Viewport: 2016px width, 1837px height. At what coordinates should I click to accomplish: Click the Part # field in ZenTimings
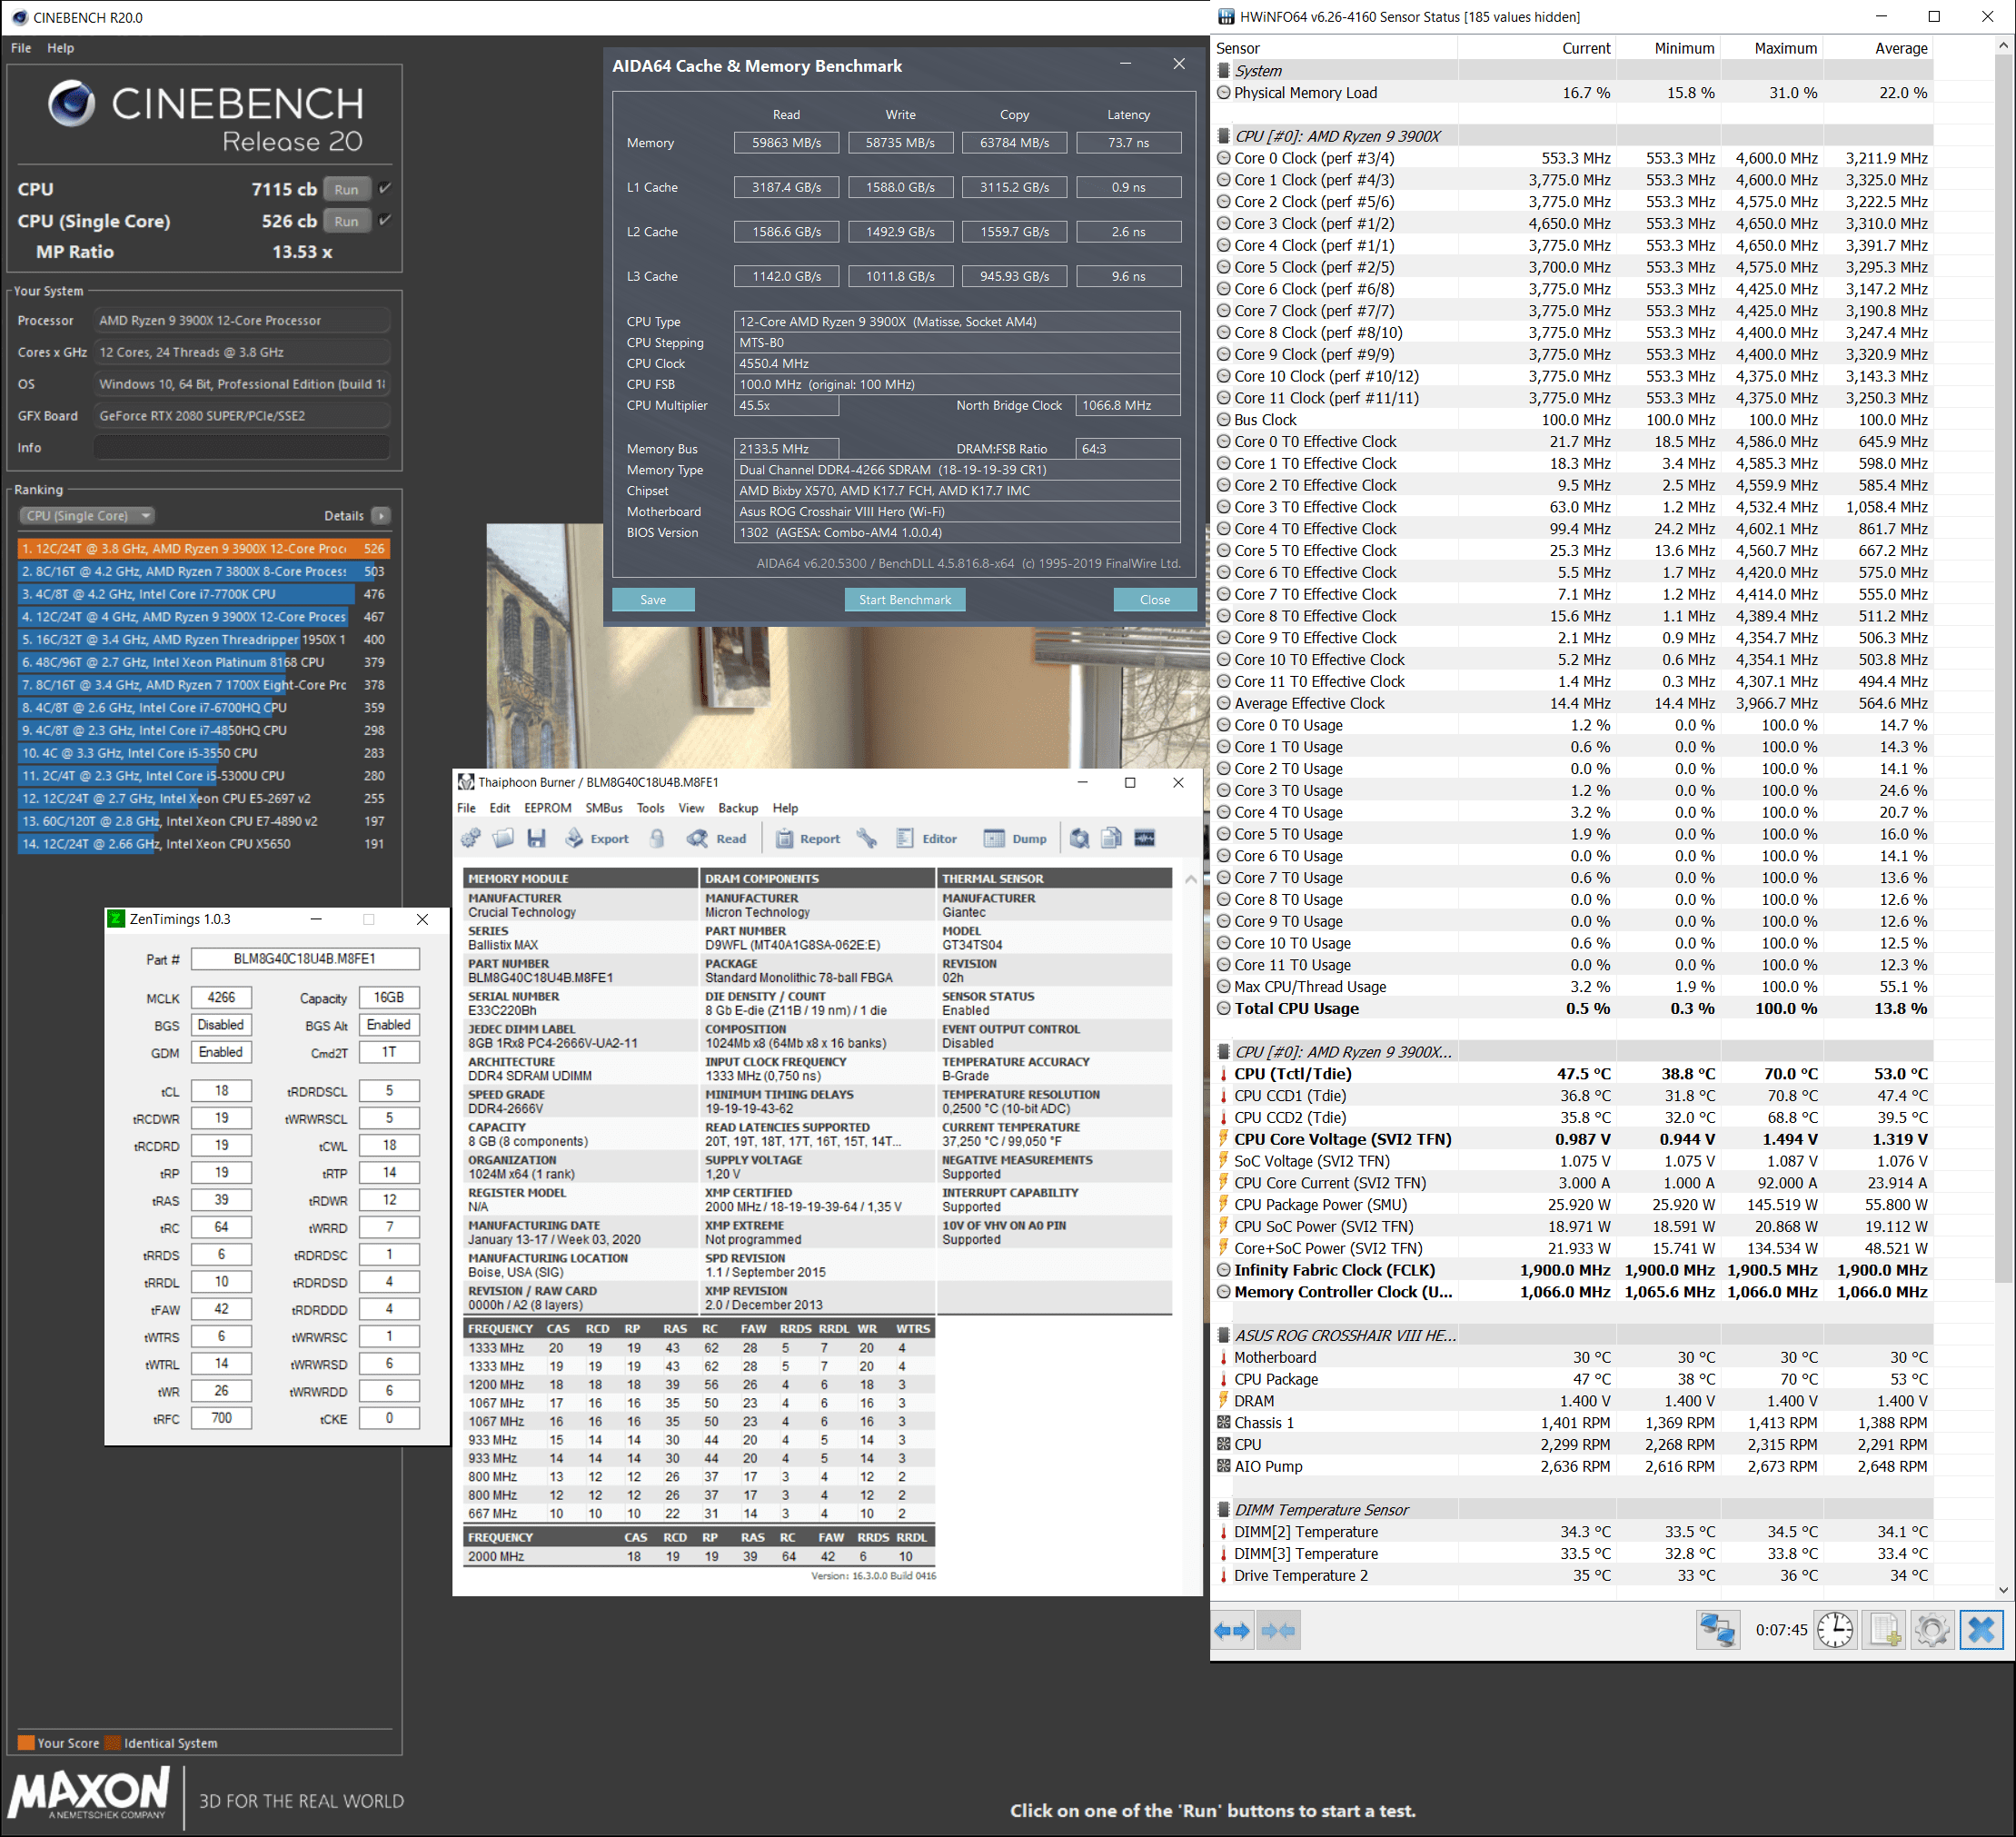305,958
